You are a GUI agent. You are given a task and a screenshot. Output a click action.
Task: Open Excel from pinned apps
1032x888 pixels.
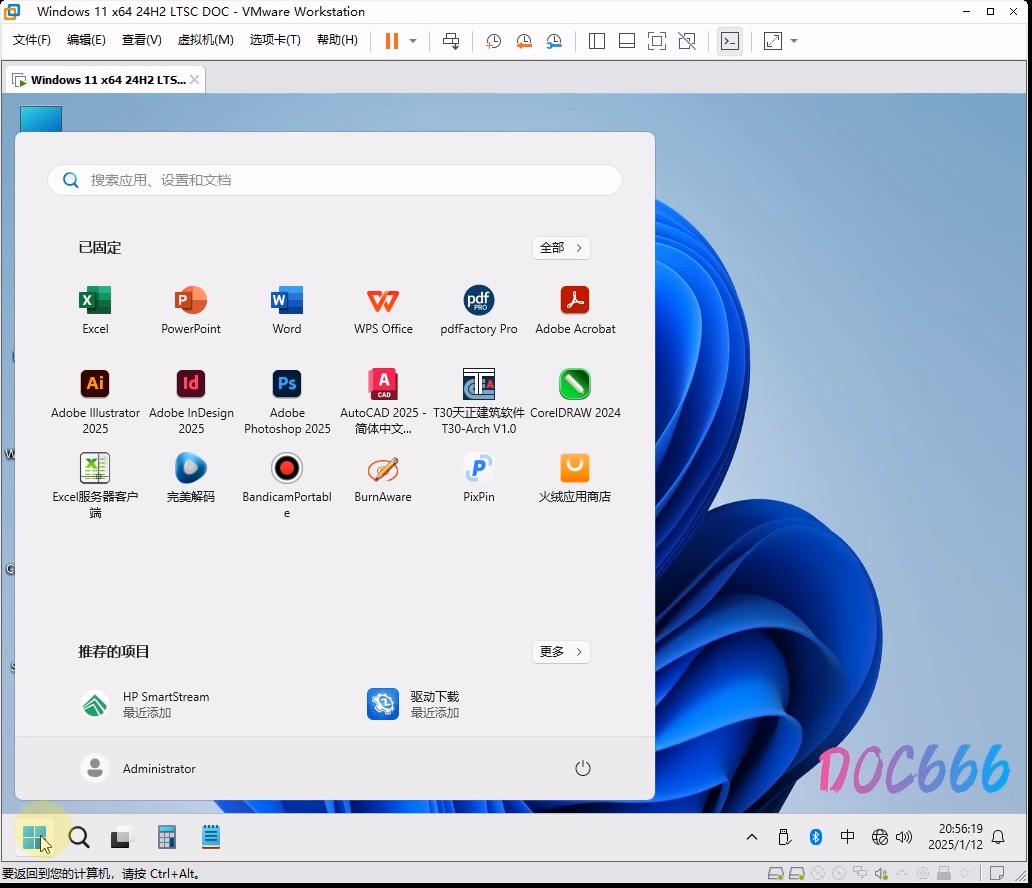[x=95, y=310]
